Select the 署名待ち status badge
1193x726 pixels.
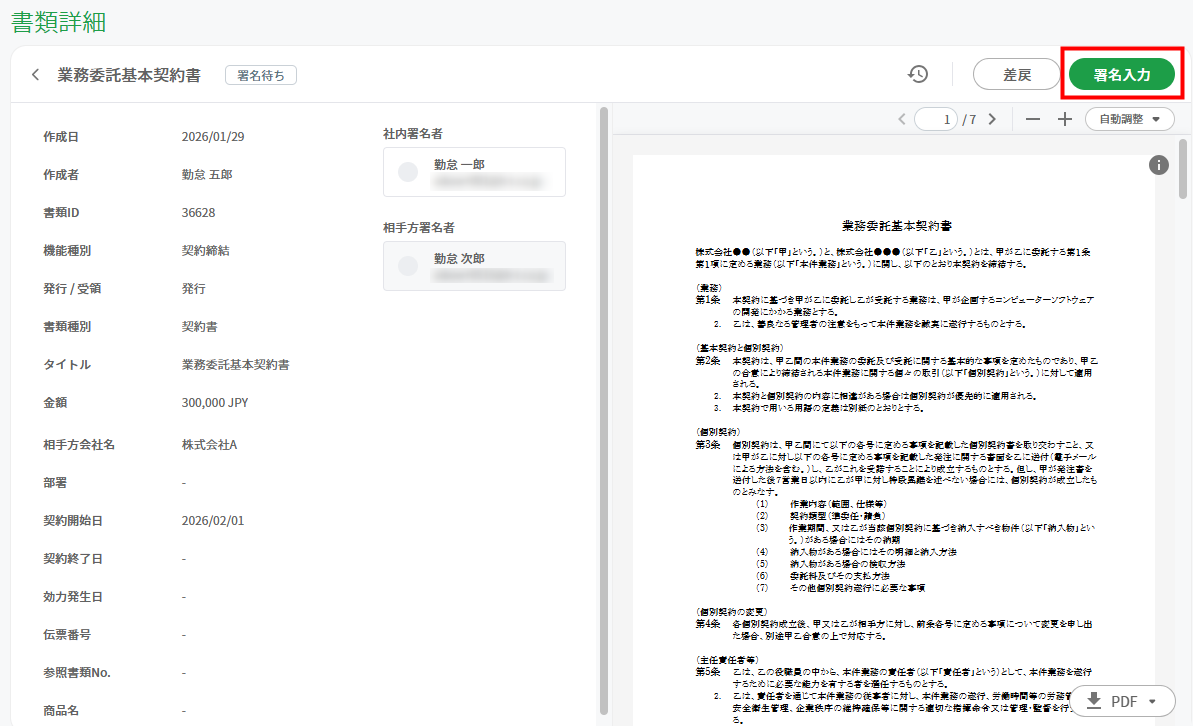pos(261,75)
